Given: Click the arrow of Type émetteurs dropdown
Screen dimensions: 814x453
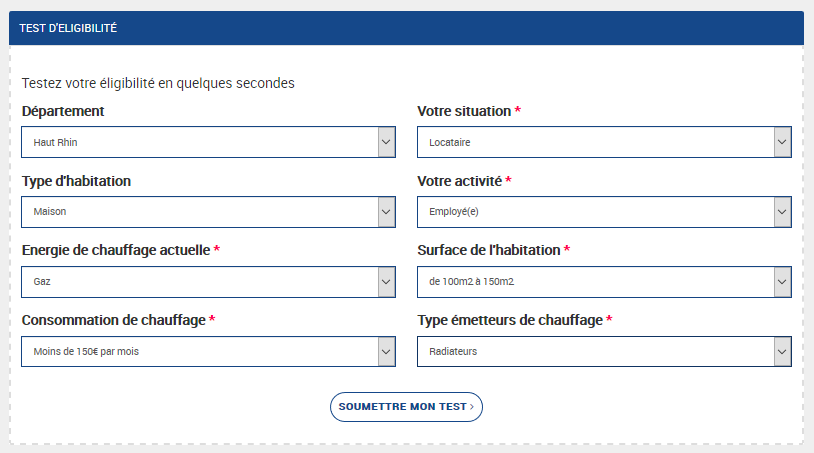Looking at the screenshot, I should [x=782, y=352].
